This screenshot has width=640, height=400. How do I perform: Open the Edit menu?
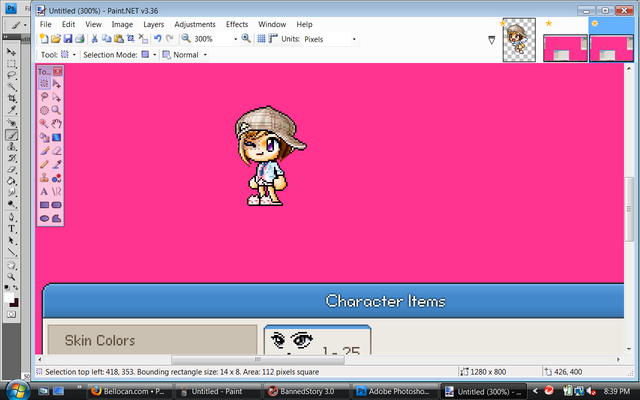(68, 24)
